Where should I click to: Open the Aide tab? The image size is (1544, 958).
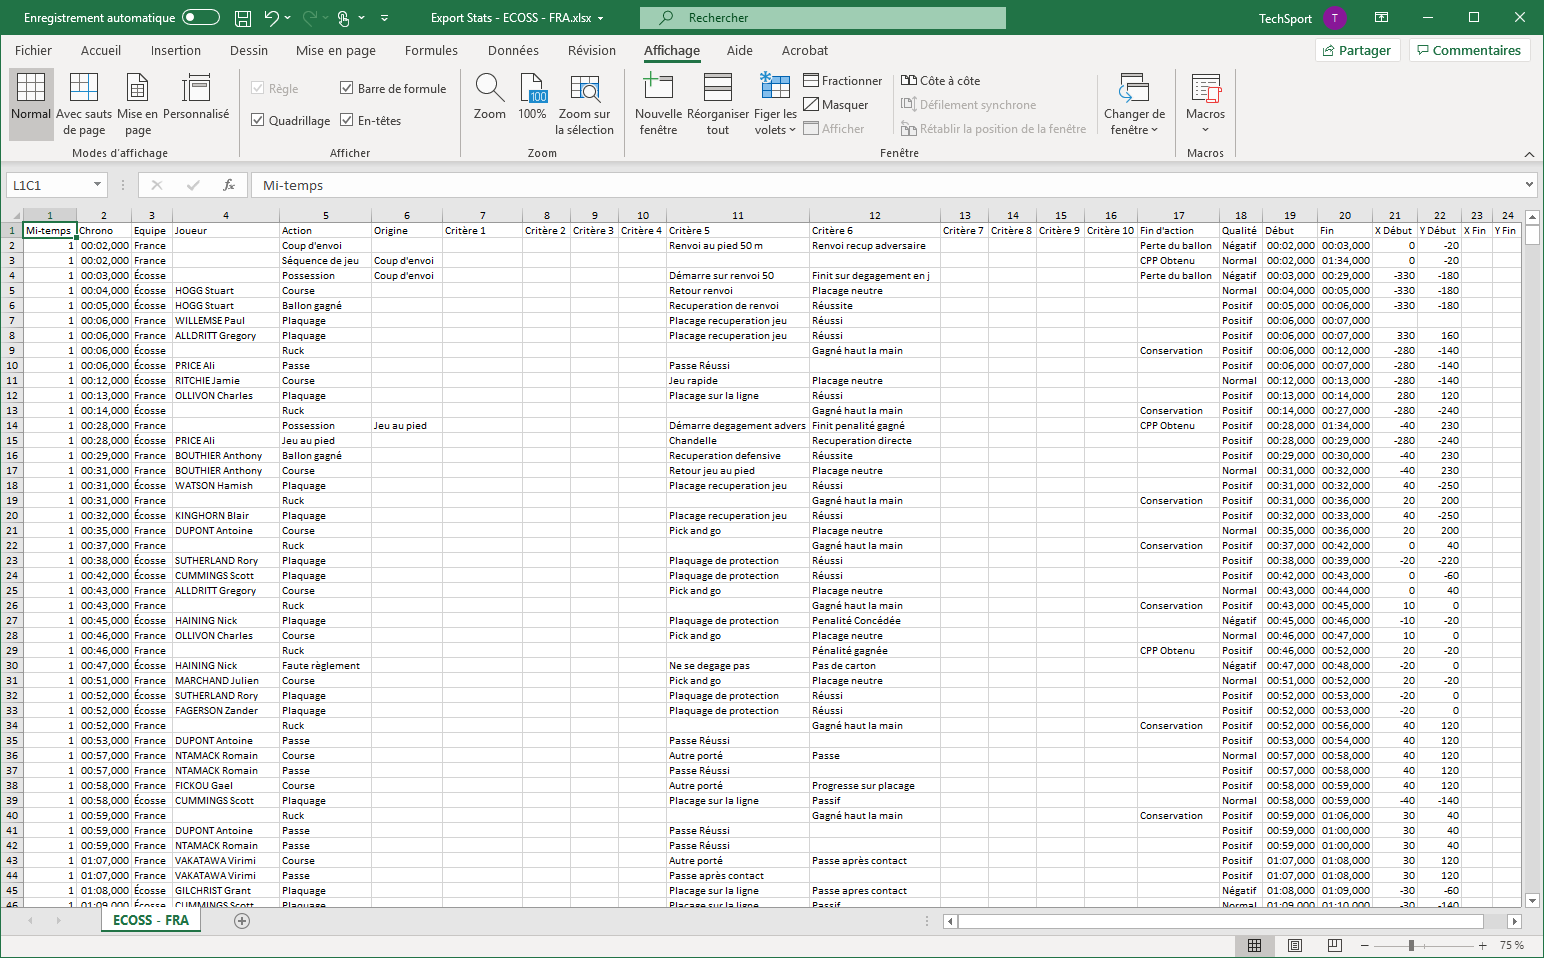coord(740,50)
